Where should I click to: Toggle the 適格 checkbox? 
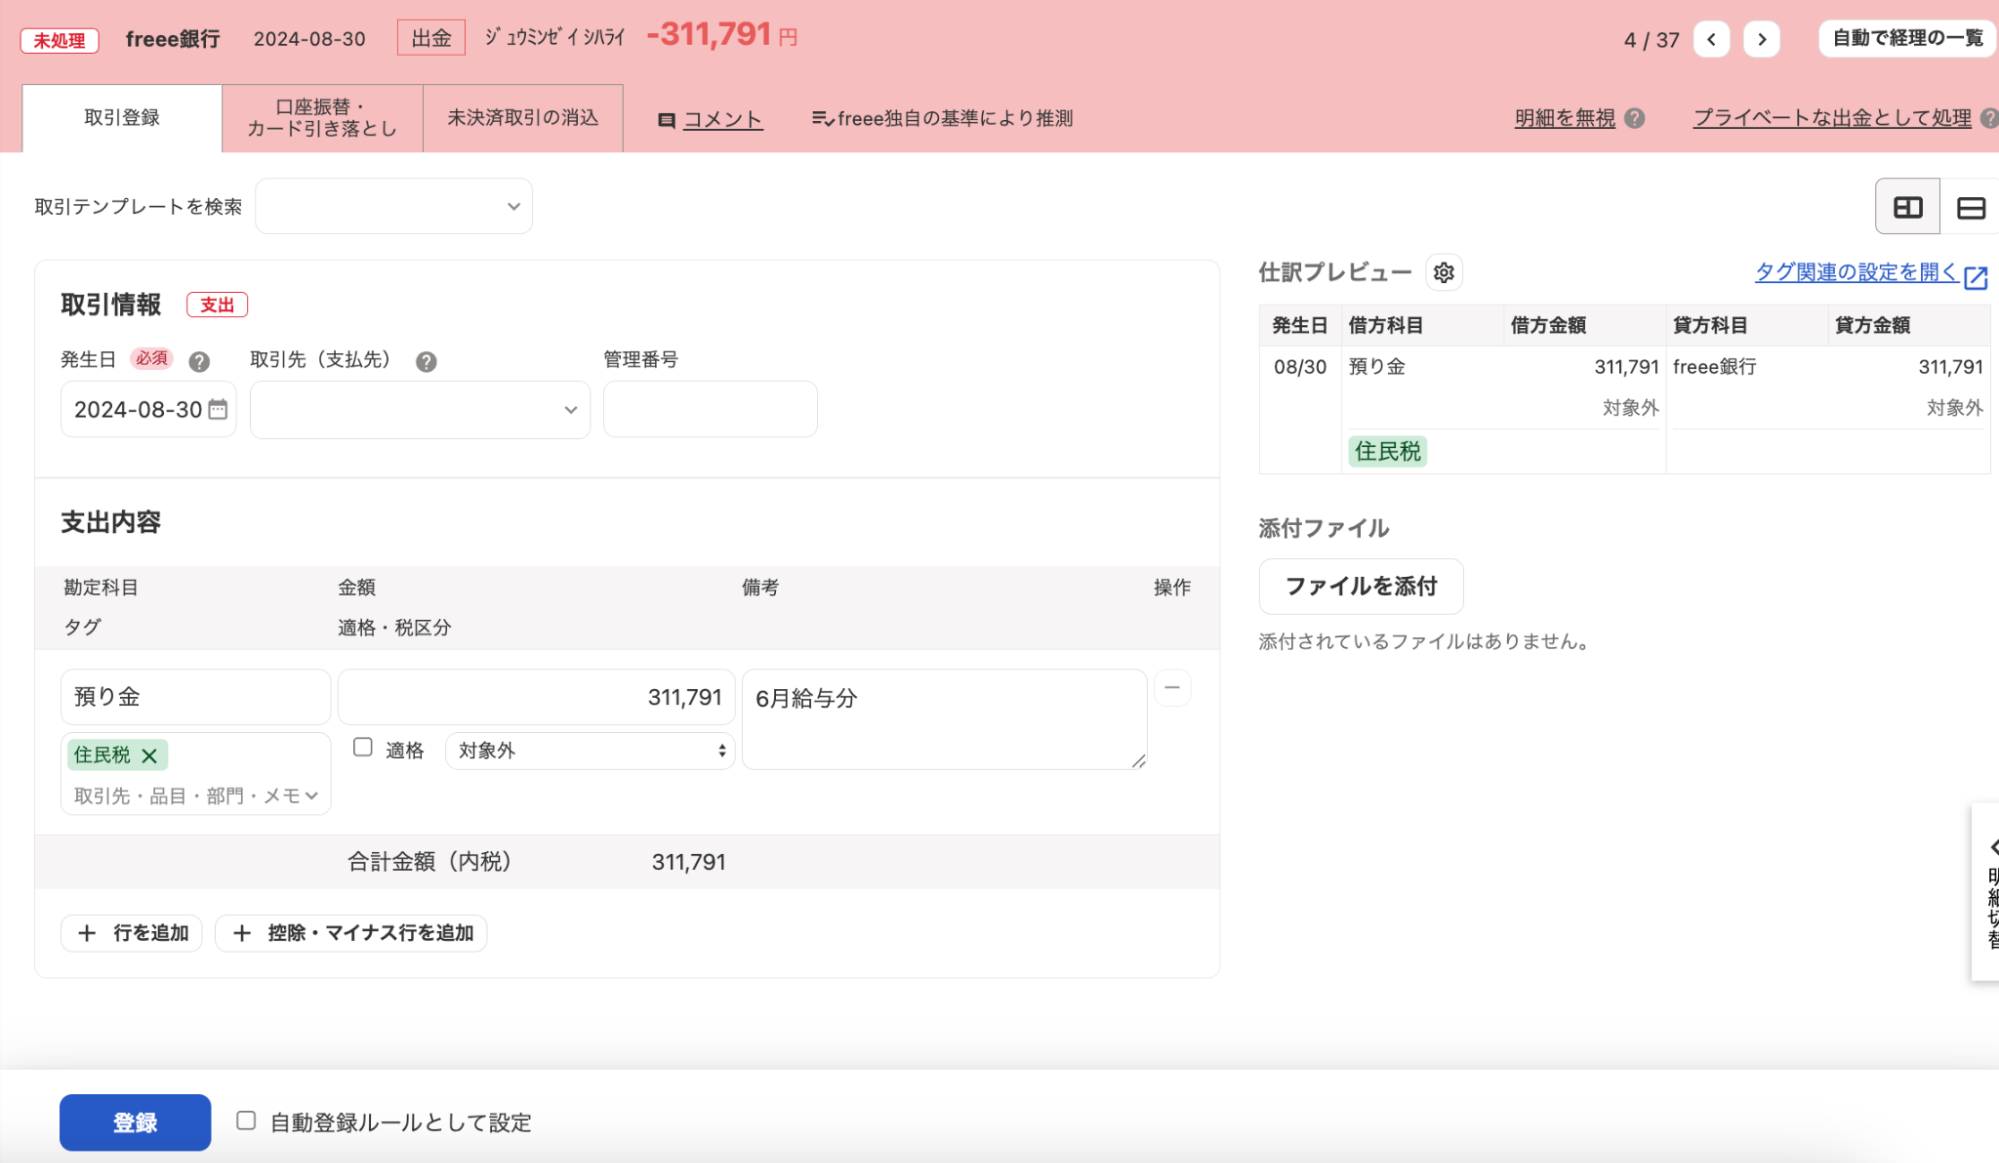363,747
